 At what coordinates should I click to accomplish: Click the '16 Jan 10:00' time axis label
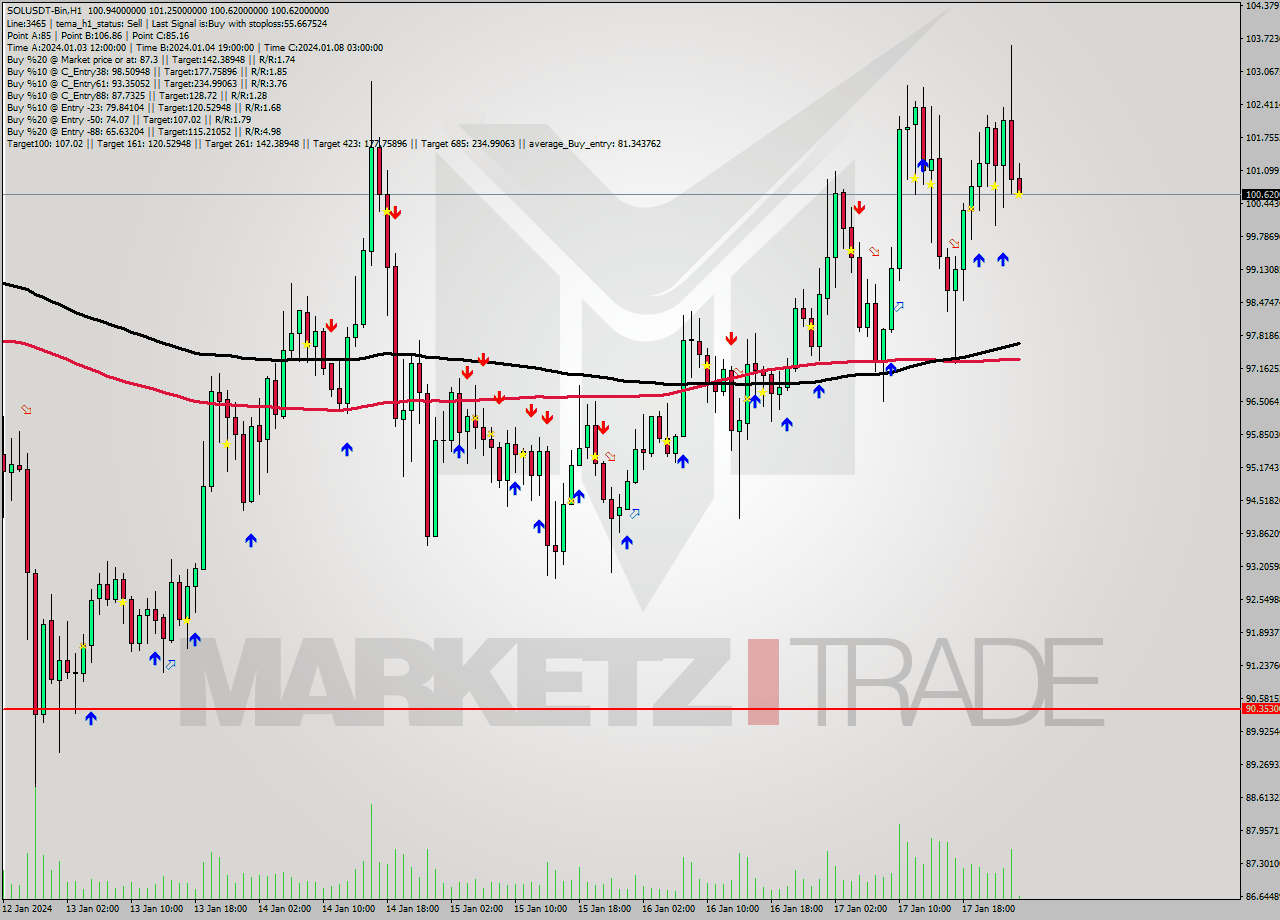click(x=731, y=908)
